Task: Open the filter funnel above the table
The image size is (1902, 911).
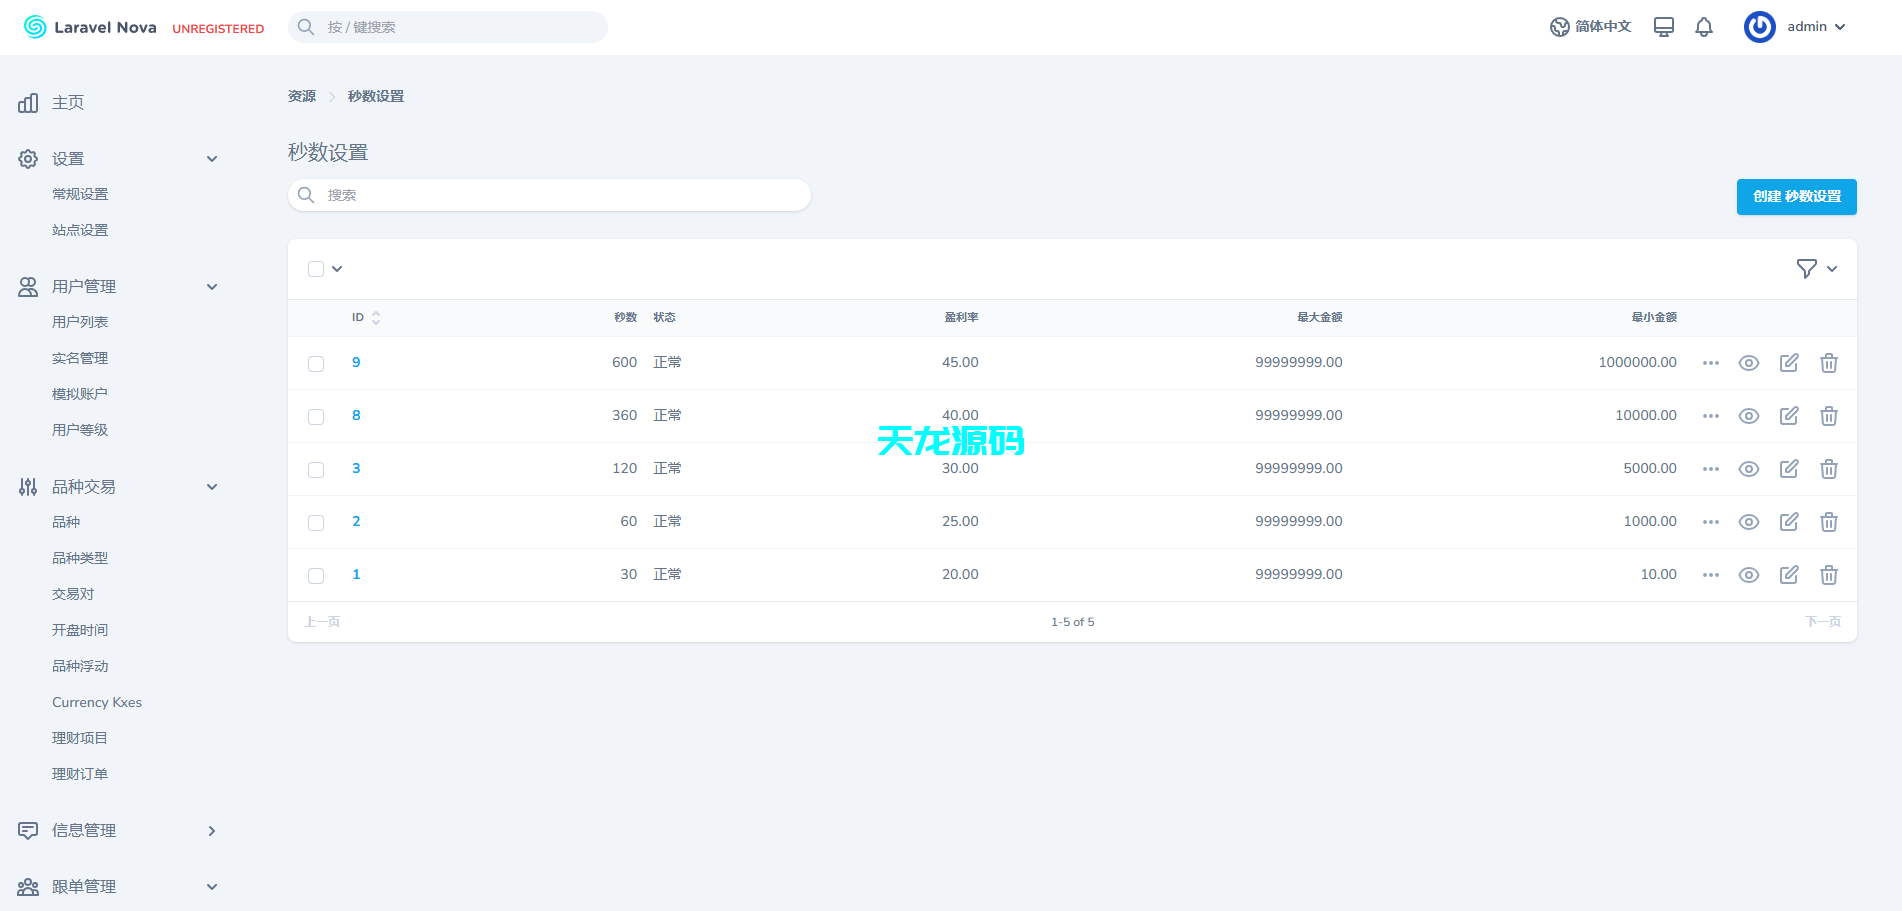Action: (x=1806, y=268)
